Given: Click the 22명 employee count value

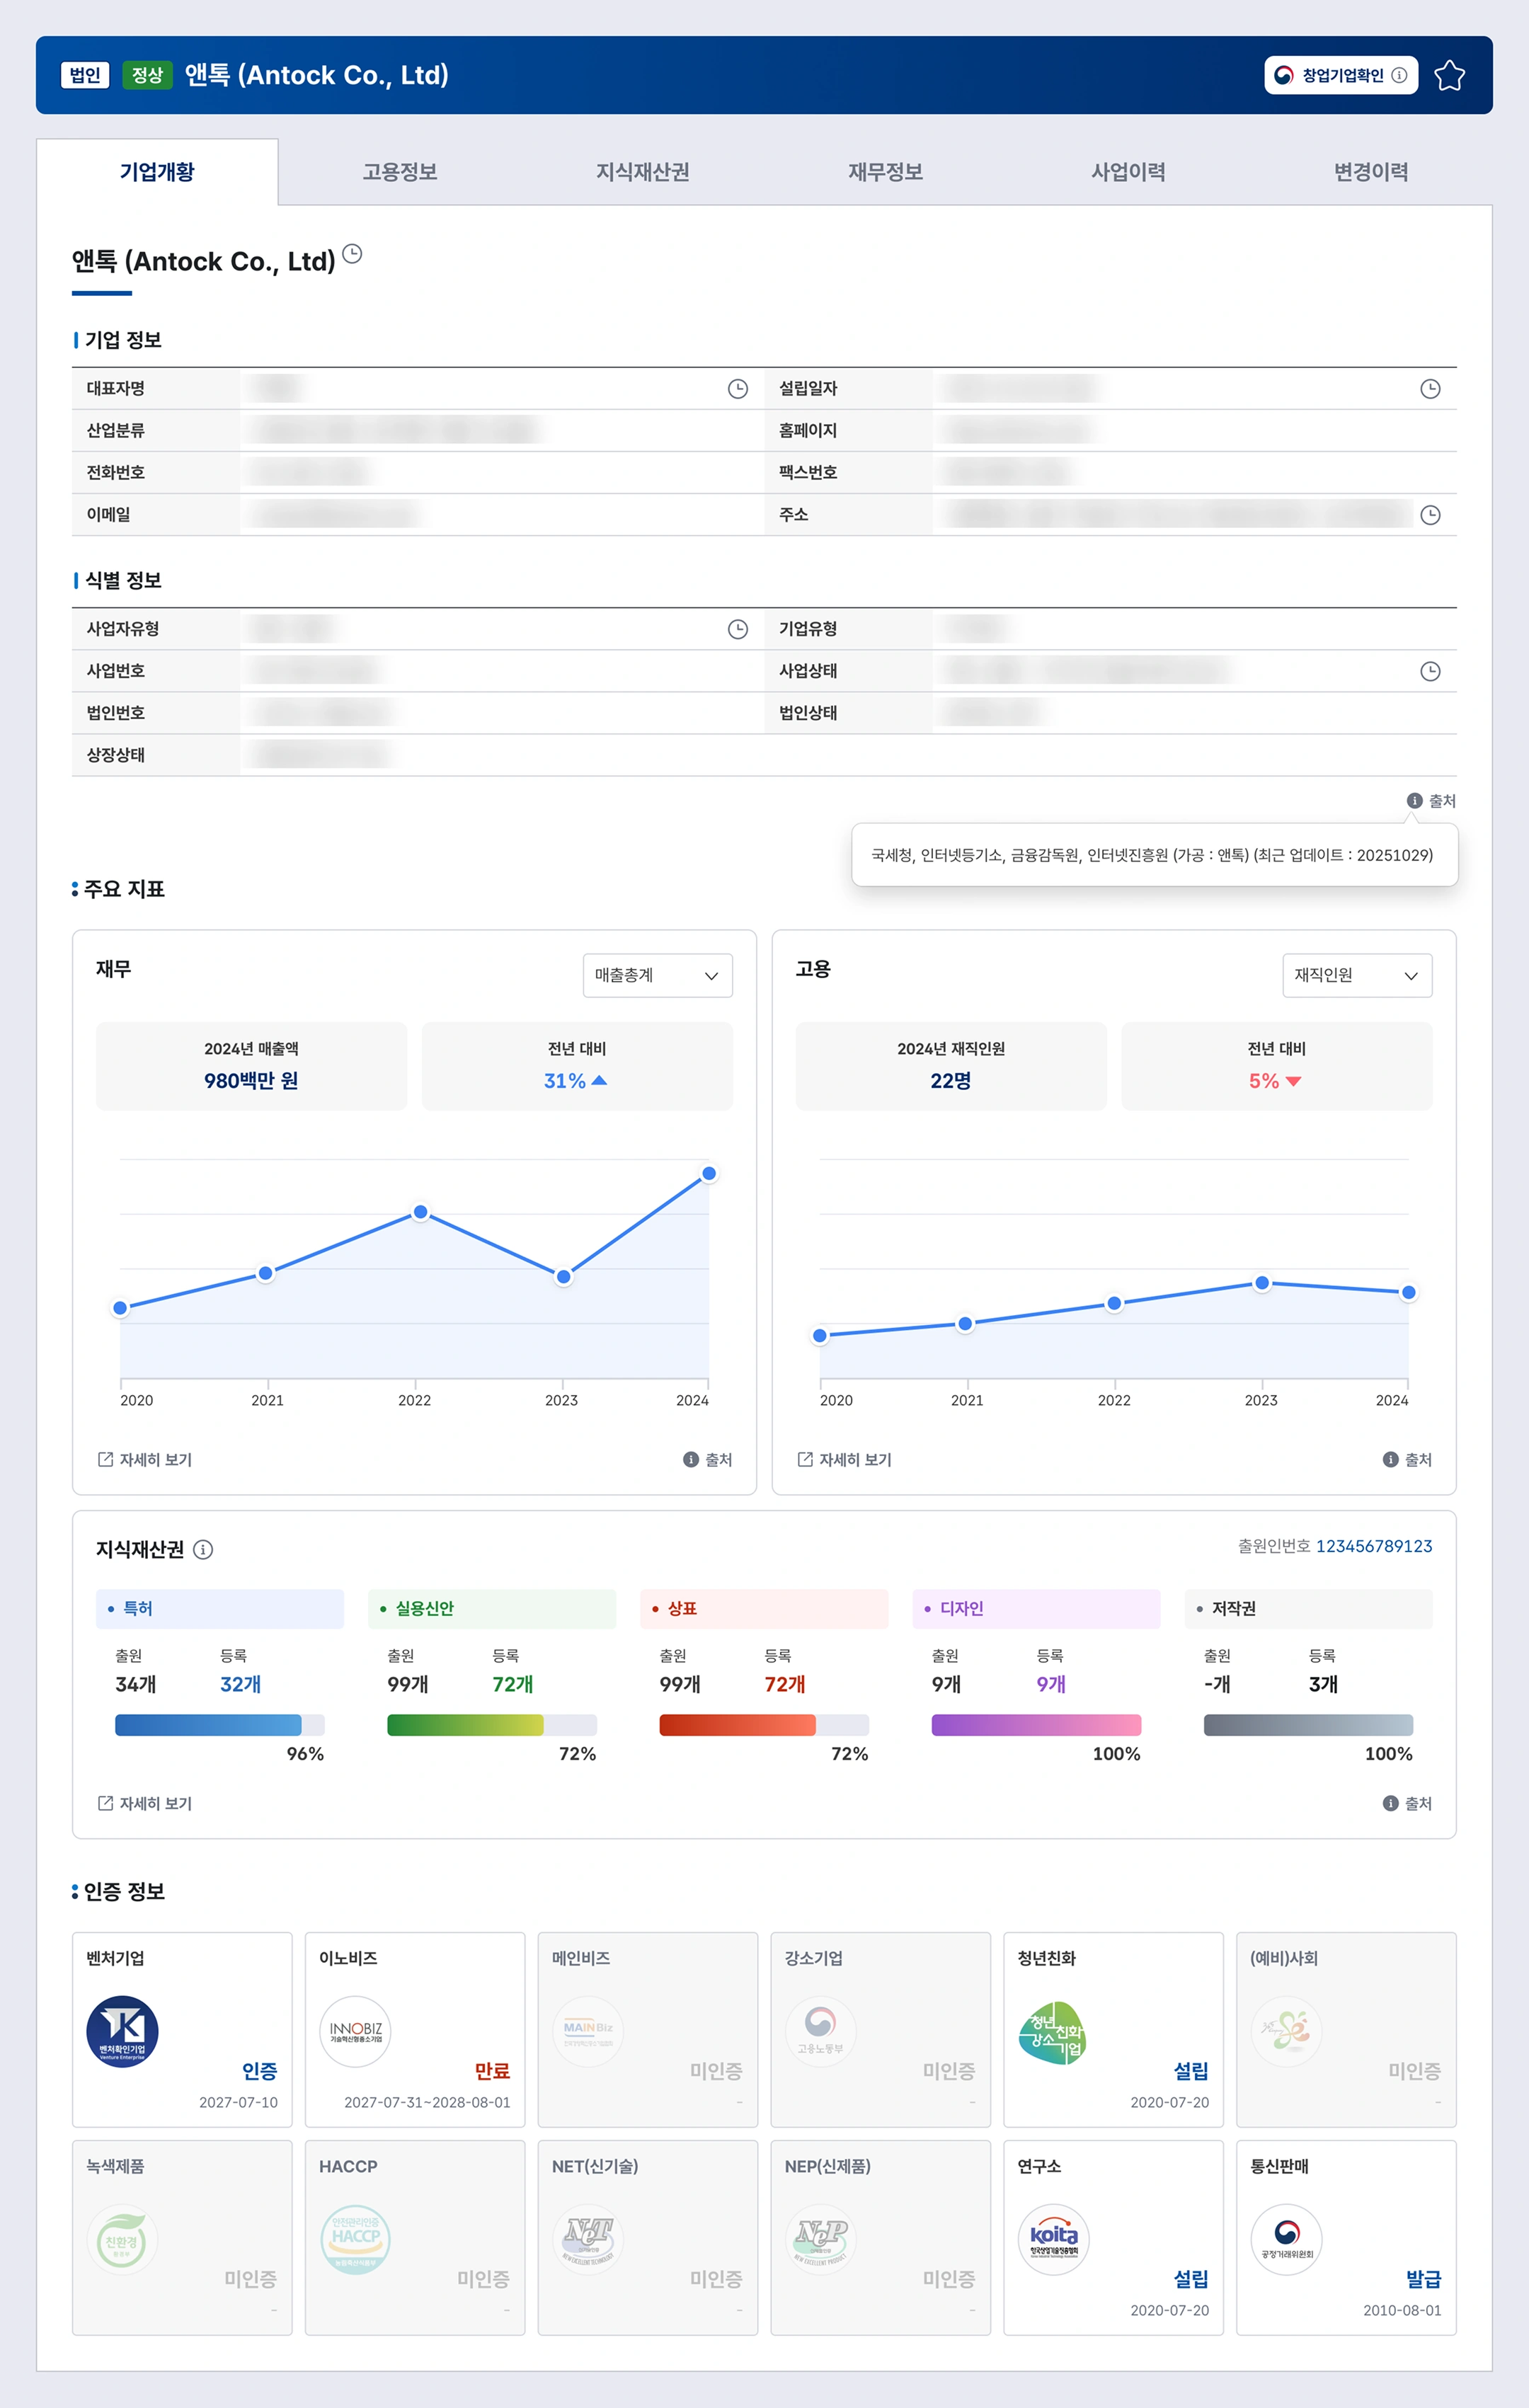Looking at the screenshot, I should [951, 1081].
